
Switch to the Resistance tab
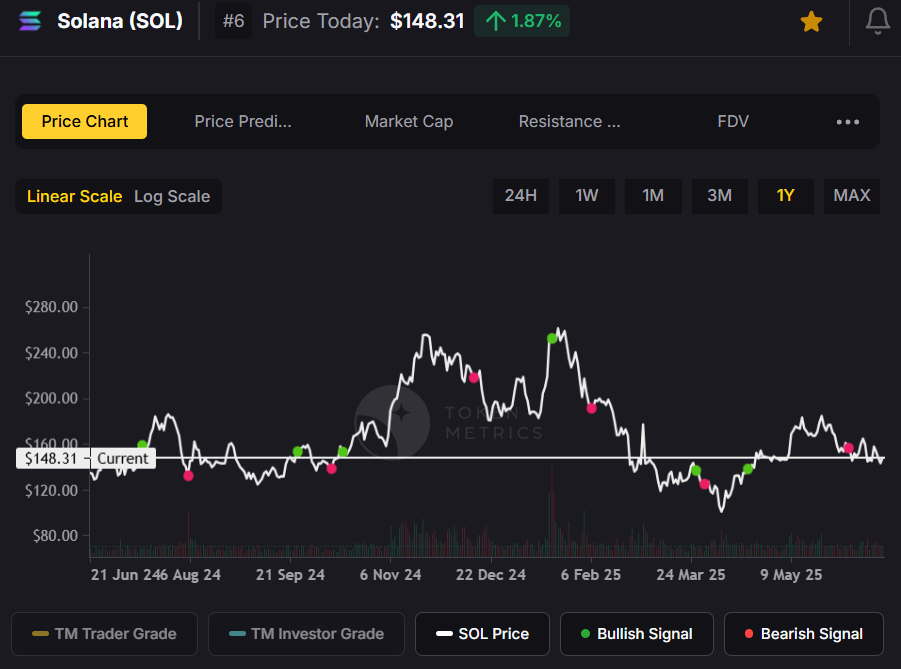(569, 121)
